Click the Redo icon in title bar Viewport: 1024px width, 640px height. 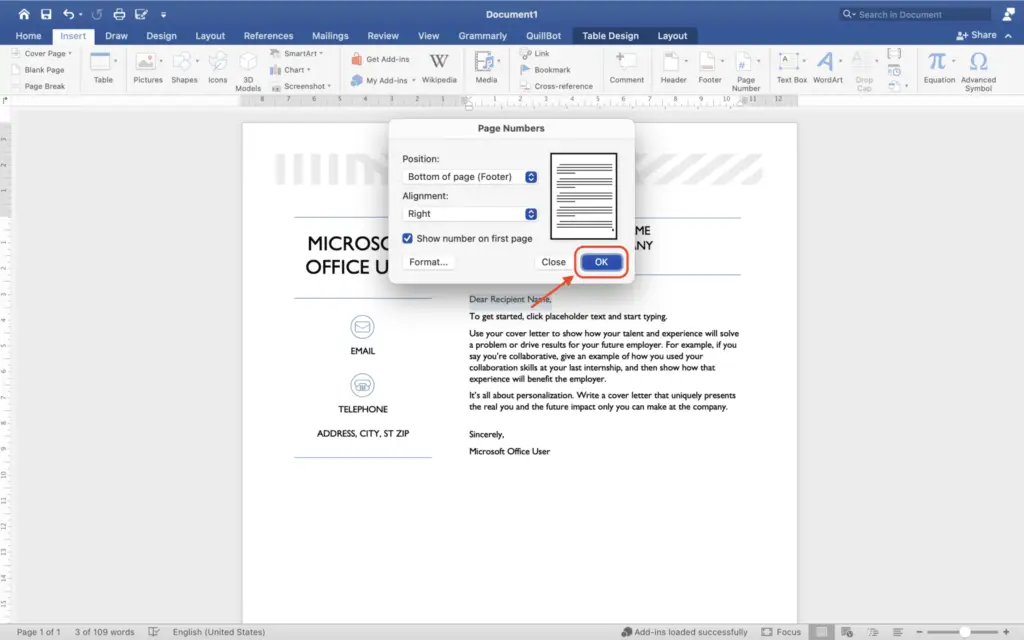[x=97, y=14]
